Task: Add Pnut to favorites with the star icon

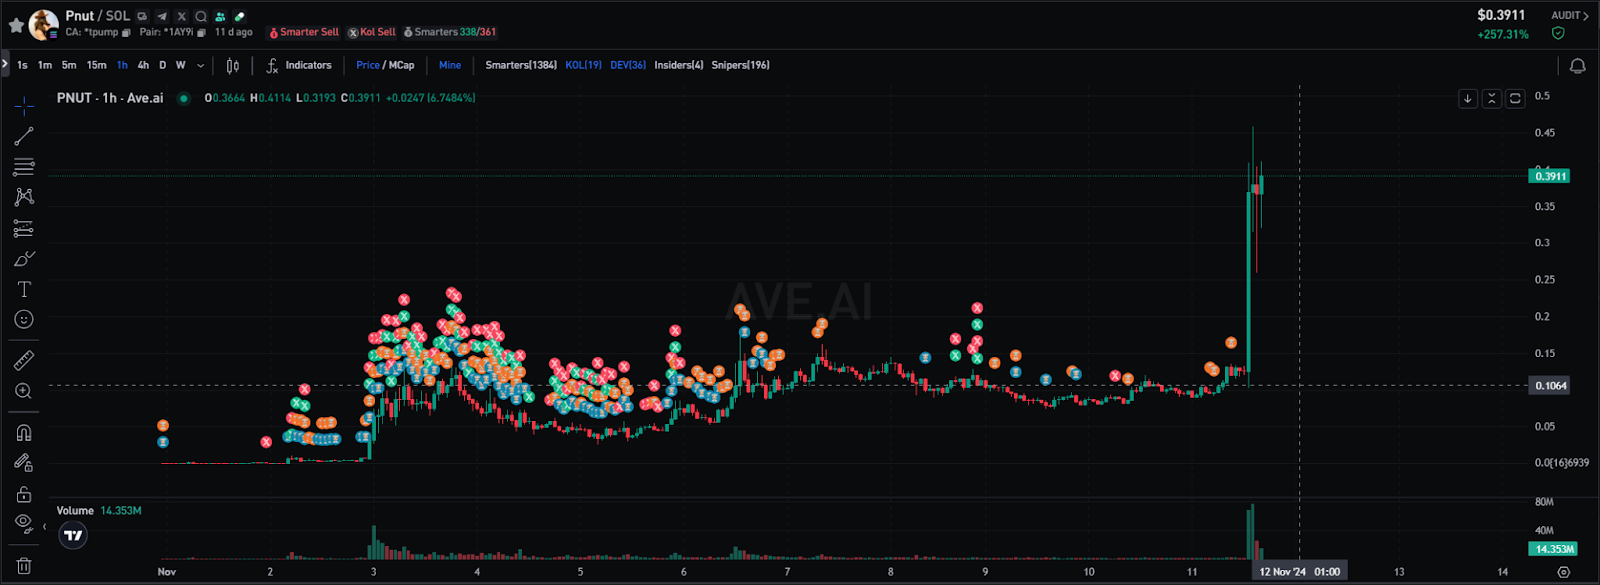Action: point(16,25)
